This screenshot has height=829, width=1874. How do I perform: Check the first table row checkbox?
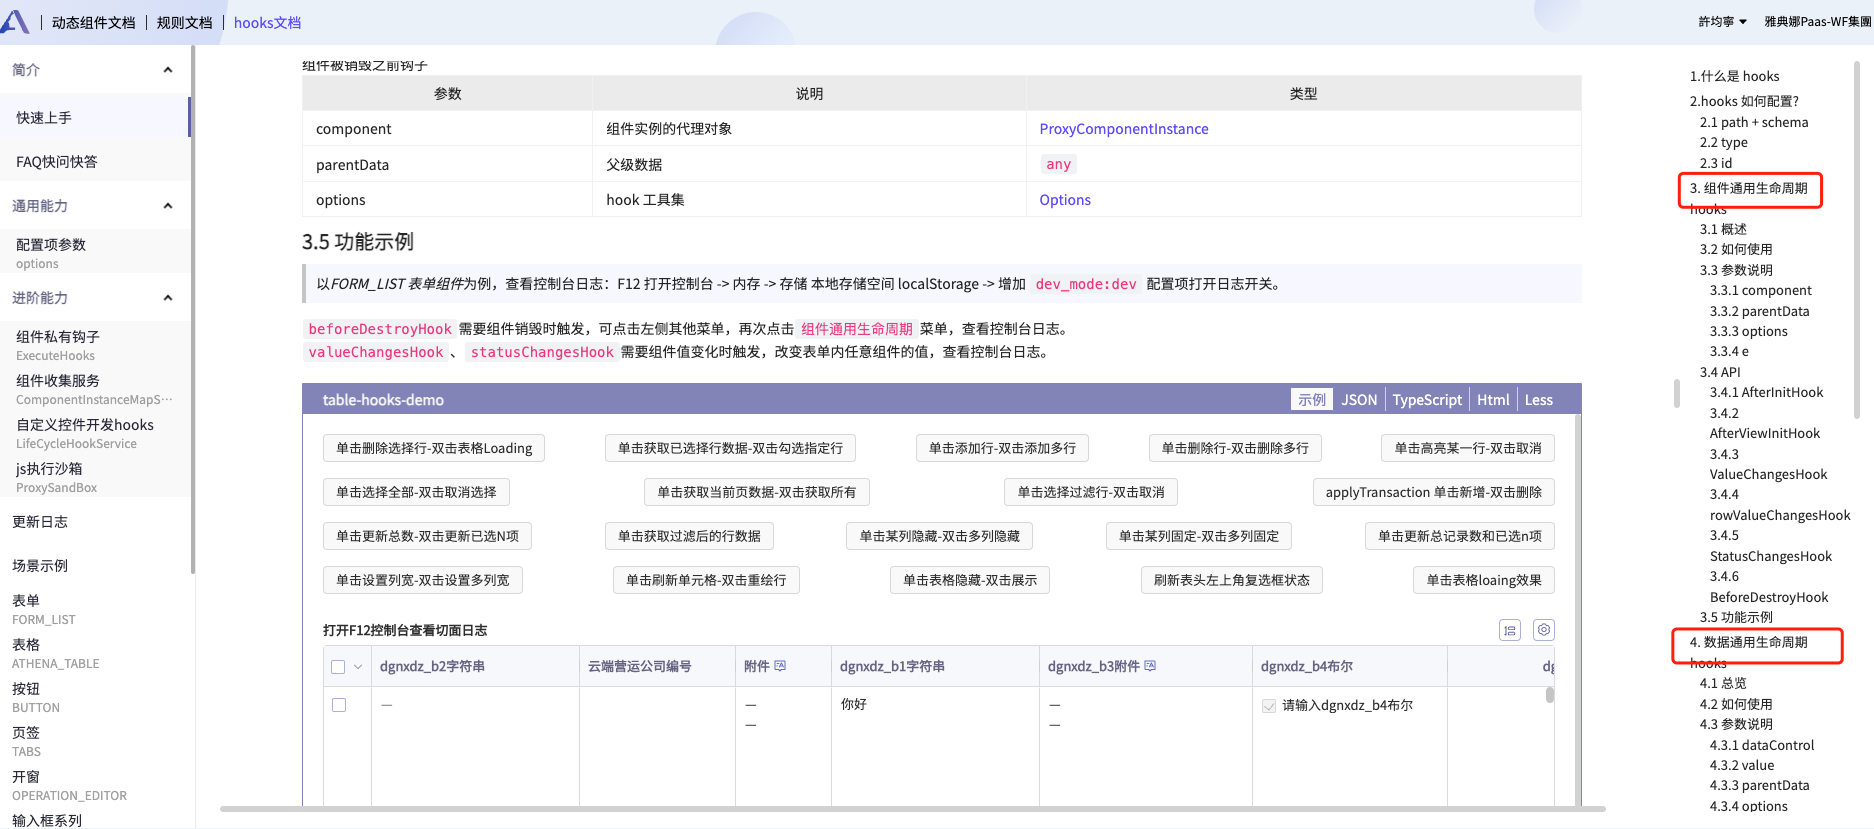click(339, 705)
